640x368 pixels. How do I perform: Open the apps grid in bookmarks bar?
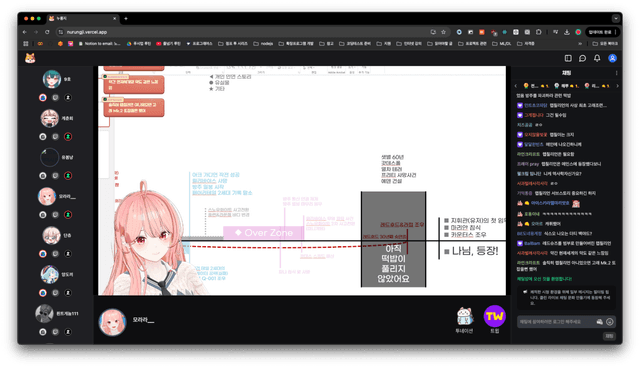point(26,44)
